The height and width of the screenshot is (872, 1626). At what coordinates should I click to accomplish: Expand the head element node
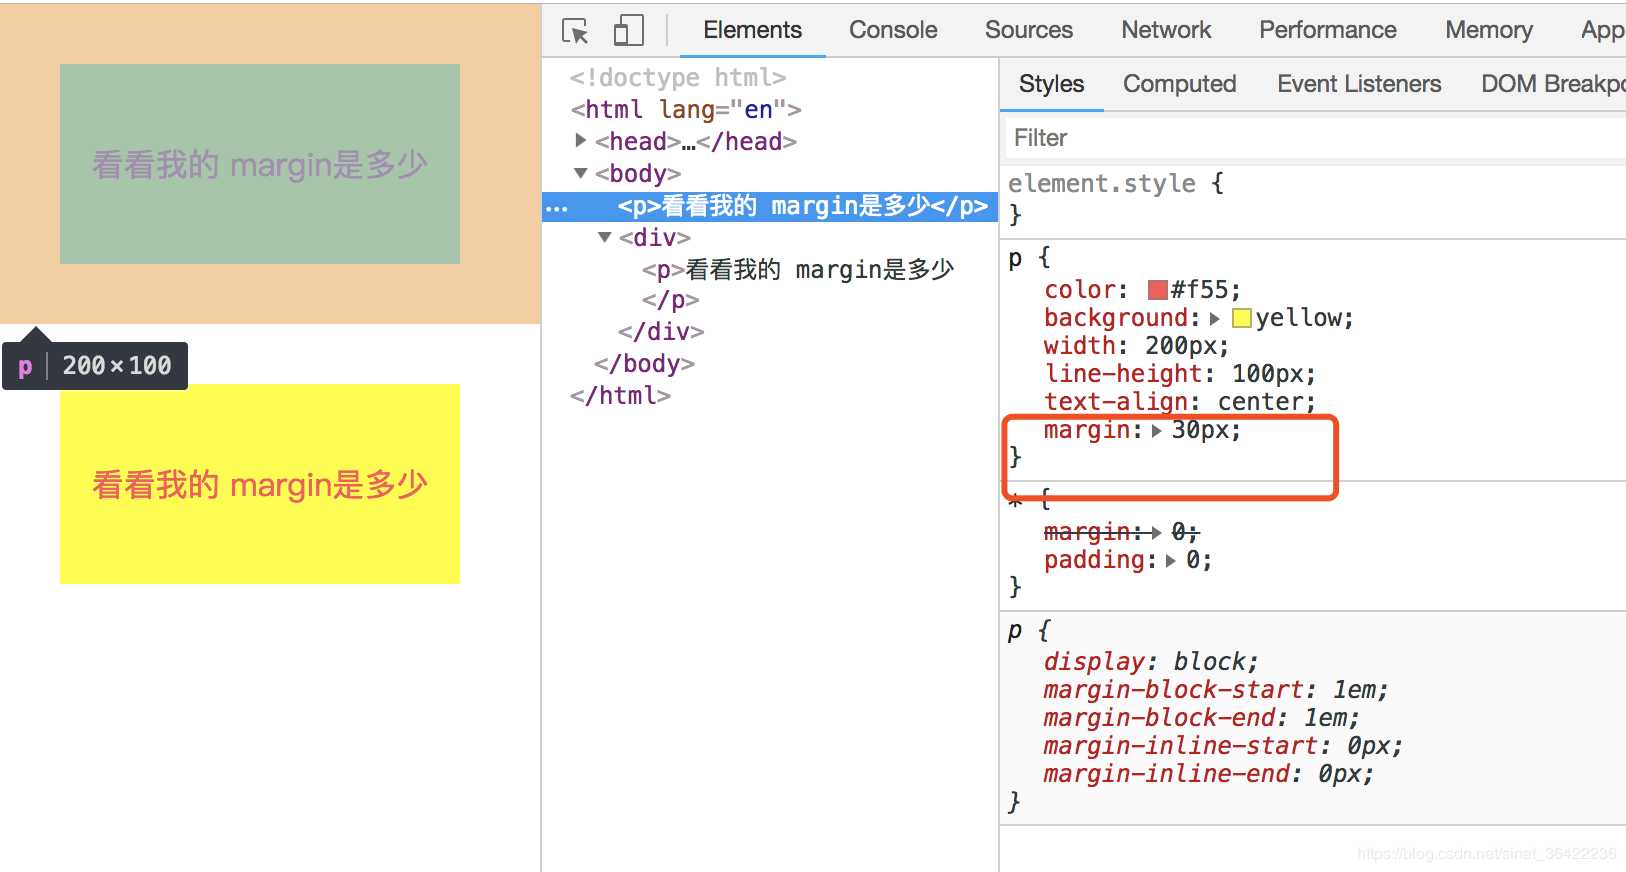coord(581,141)
